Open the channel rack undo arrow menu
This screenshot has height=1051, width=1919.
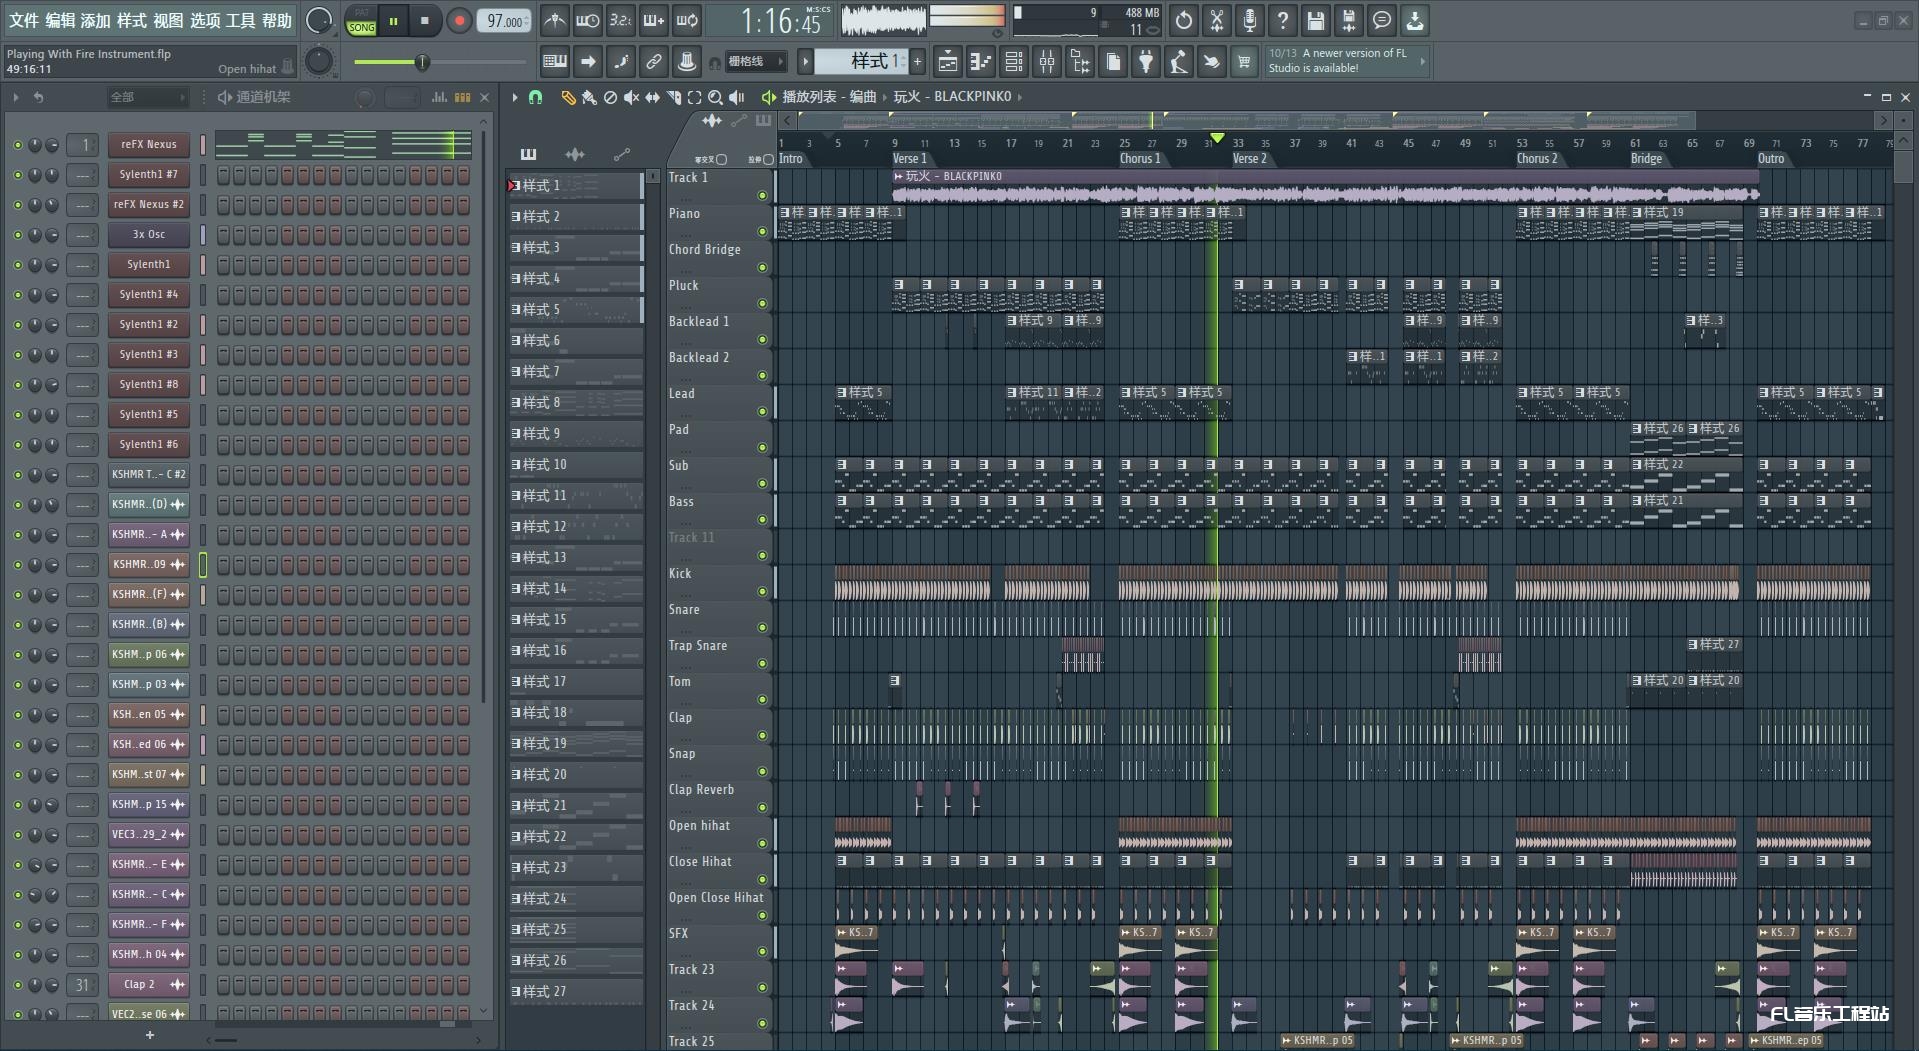(x=38, y=97)
